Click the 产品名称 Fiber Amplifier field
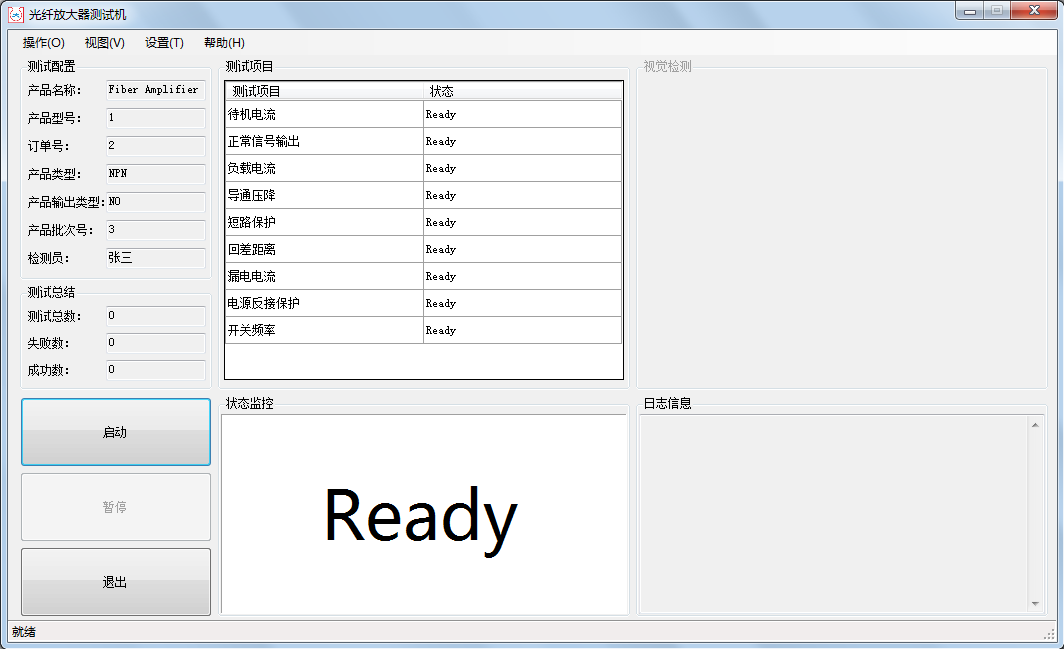The image size is (1064, 649). (155, 90)
